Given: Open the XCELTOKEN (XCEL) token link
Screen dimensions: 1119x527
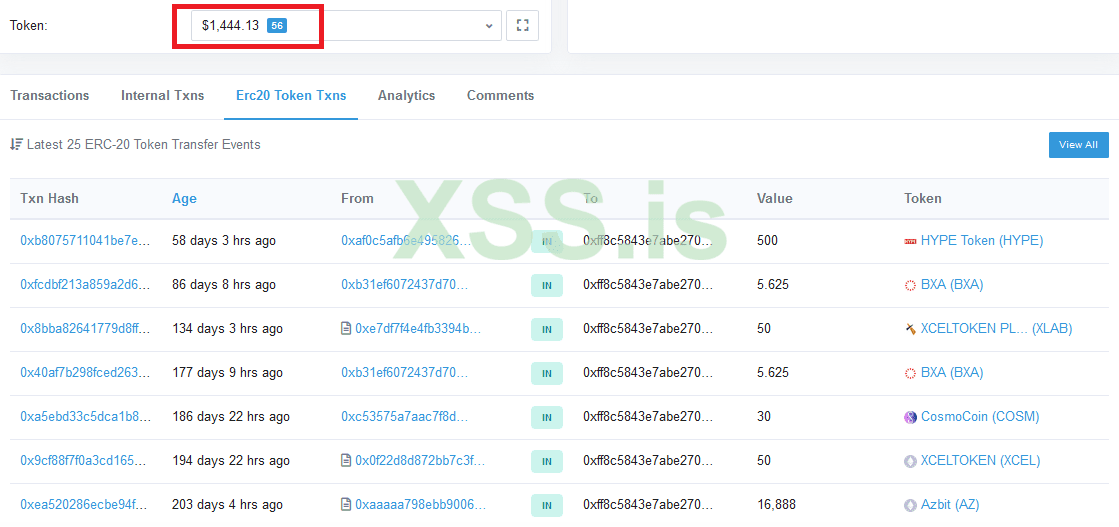Looking at the screenshot, I should point(981,461).
